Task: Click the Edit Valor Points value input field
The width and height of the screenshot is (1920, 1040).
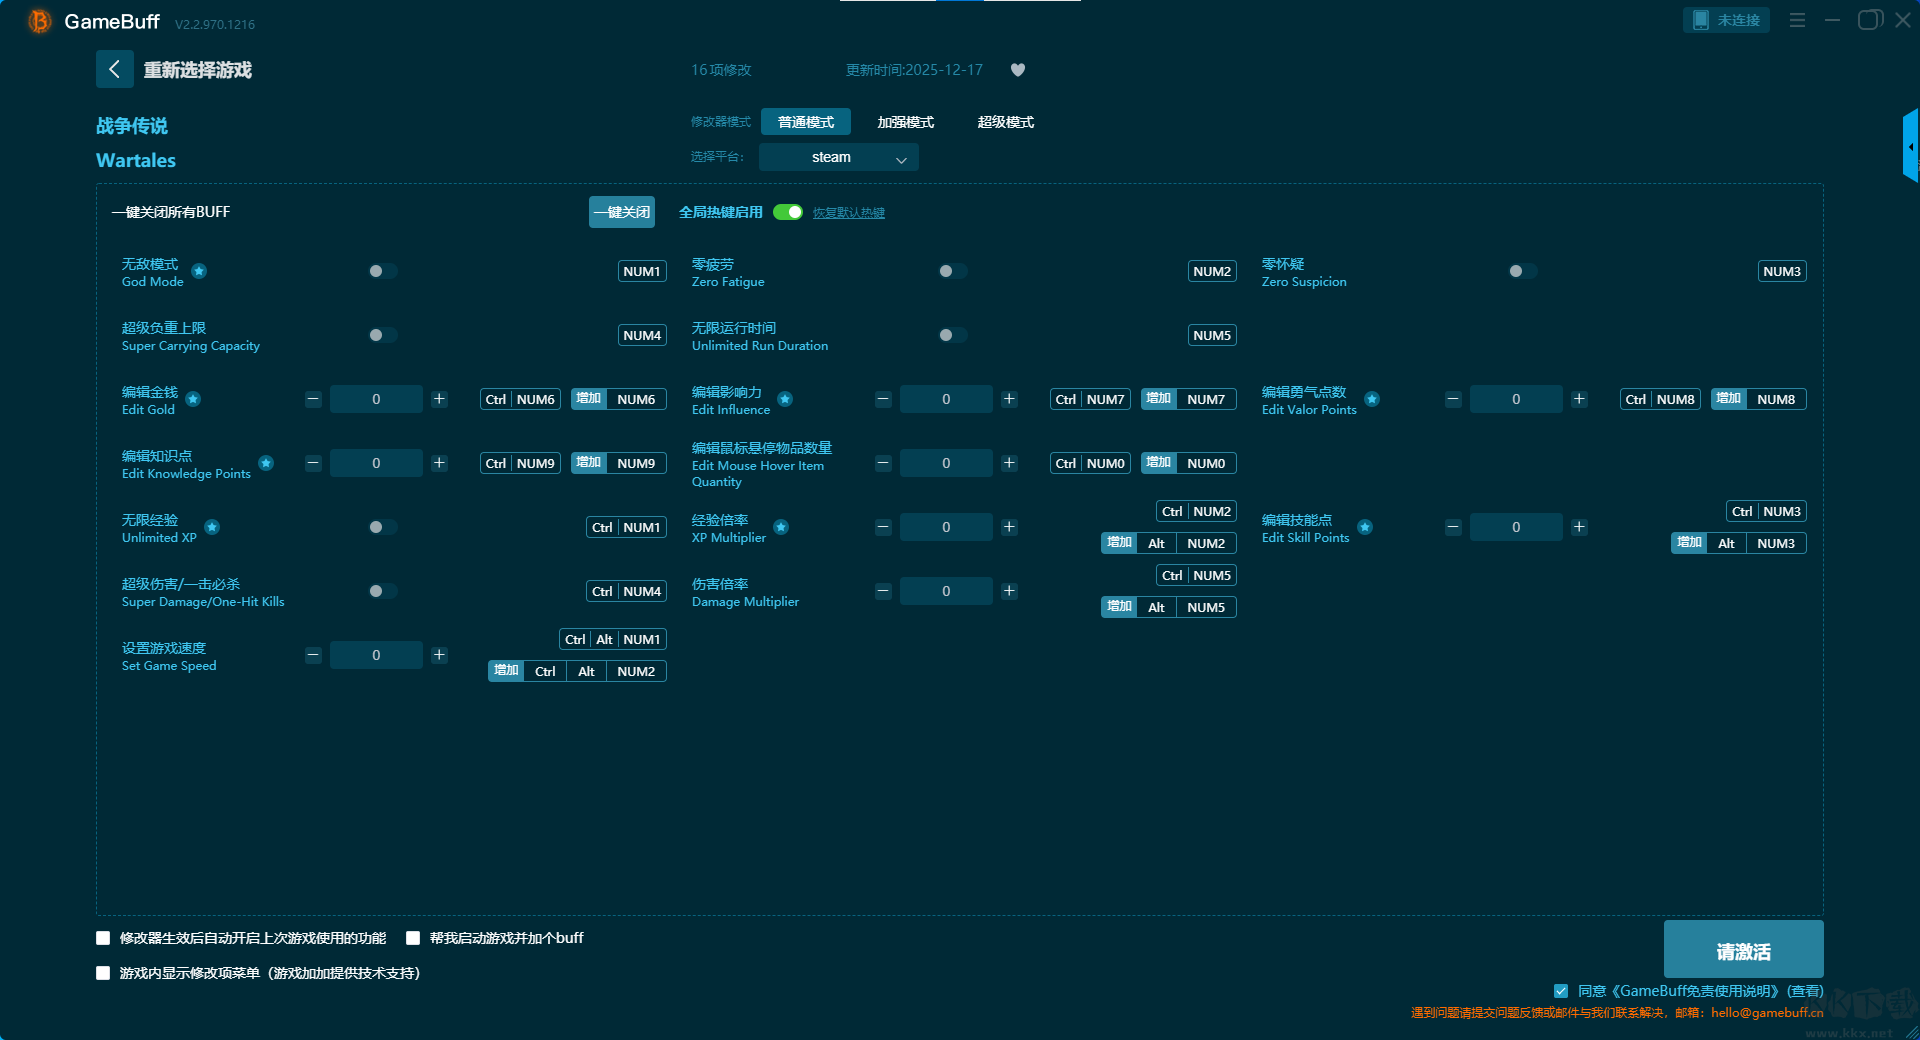Action: tap(1516, 399)
